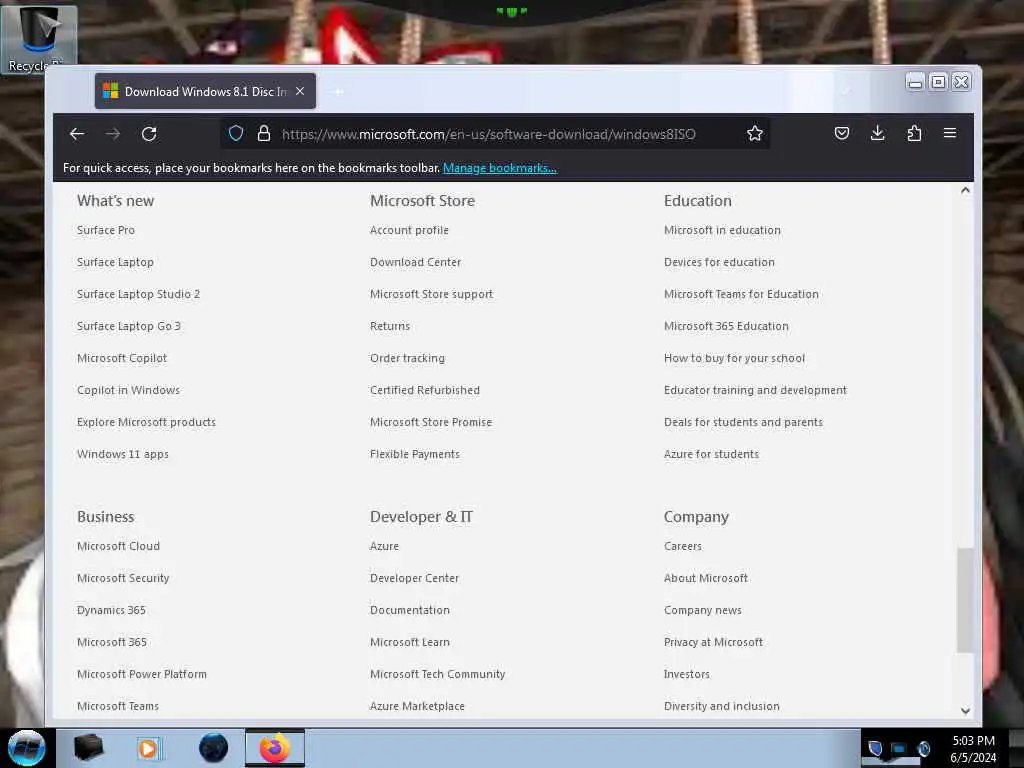Open the Microsoft Tech Community link
1024x768 pixels.
[438, 674]
